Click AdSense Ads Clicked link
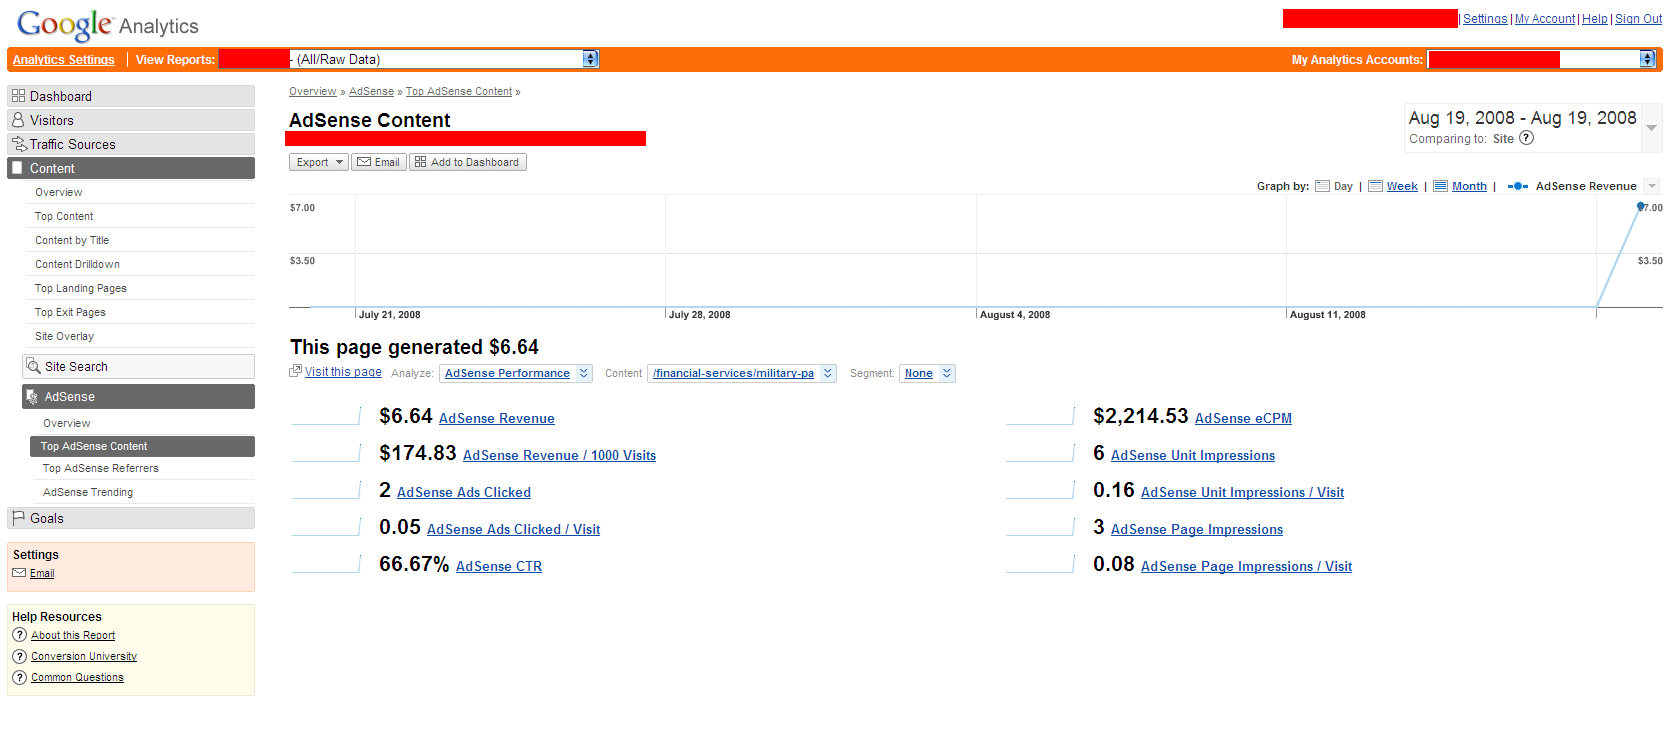 coord(464,492)
